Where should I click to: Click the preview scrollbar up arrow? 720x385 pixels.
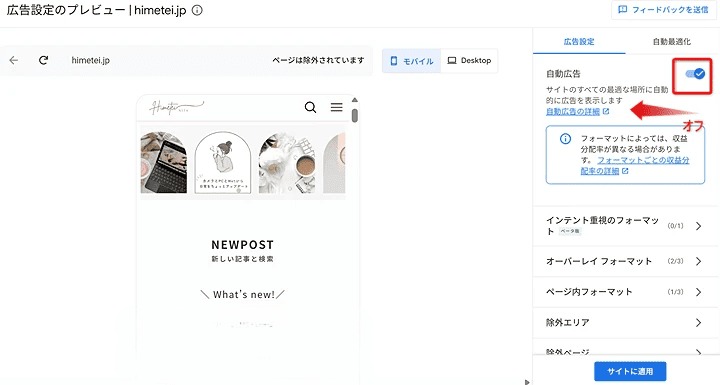(354, 100)
